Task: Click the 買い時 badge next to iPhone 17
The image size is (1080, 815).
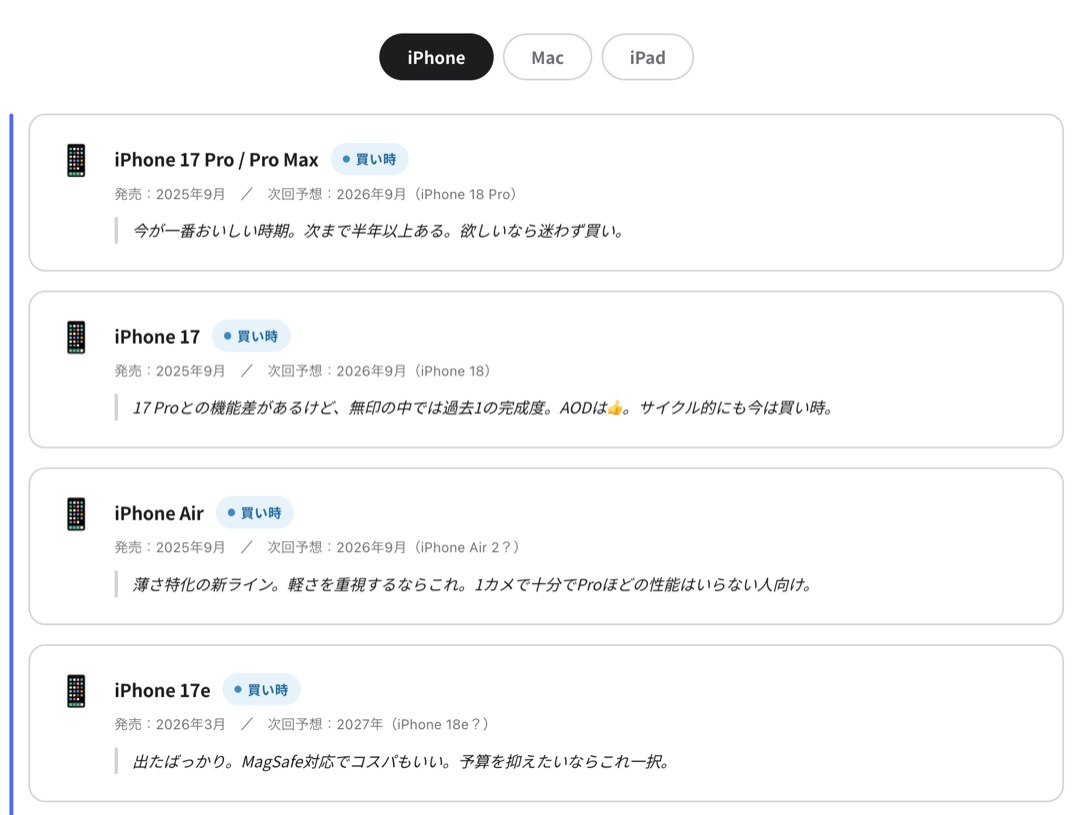Action: coord(251,336)
